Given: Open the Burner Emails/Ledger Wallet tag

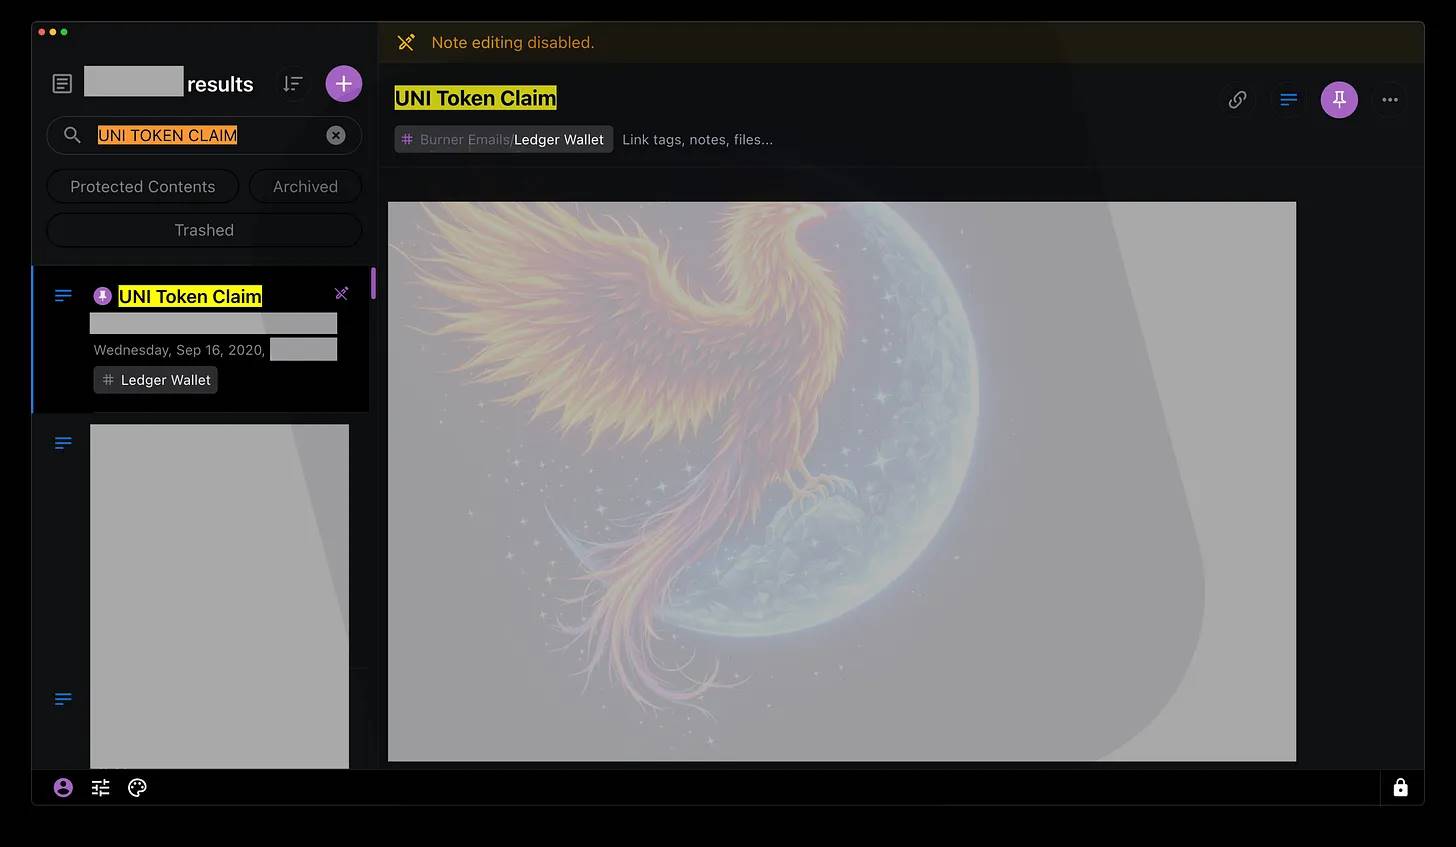Looking at the screenshot, I should (x=504, y=140).
